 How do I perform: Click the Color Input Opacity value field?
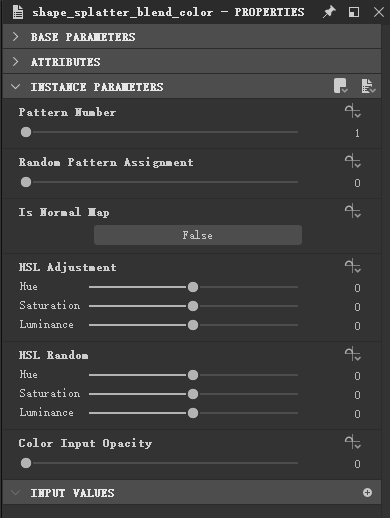357,464
